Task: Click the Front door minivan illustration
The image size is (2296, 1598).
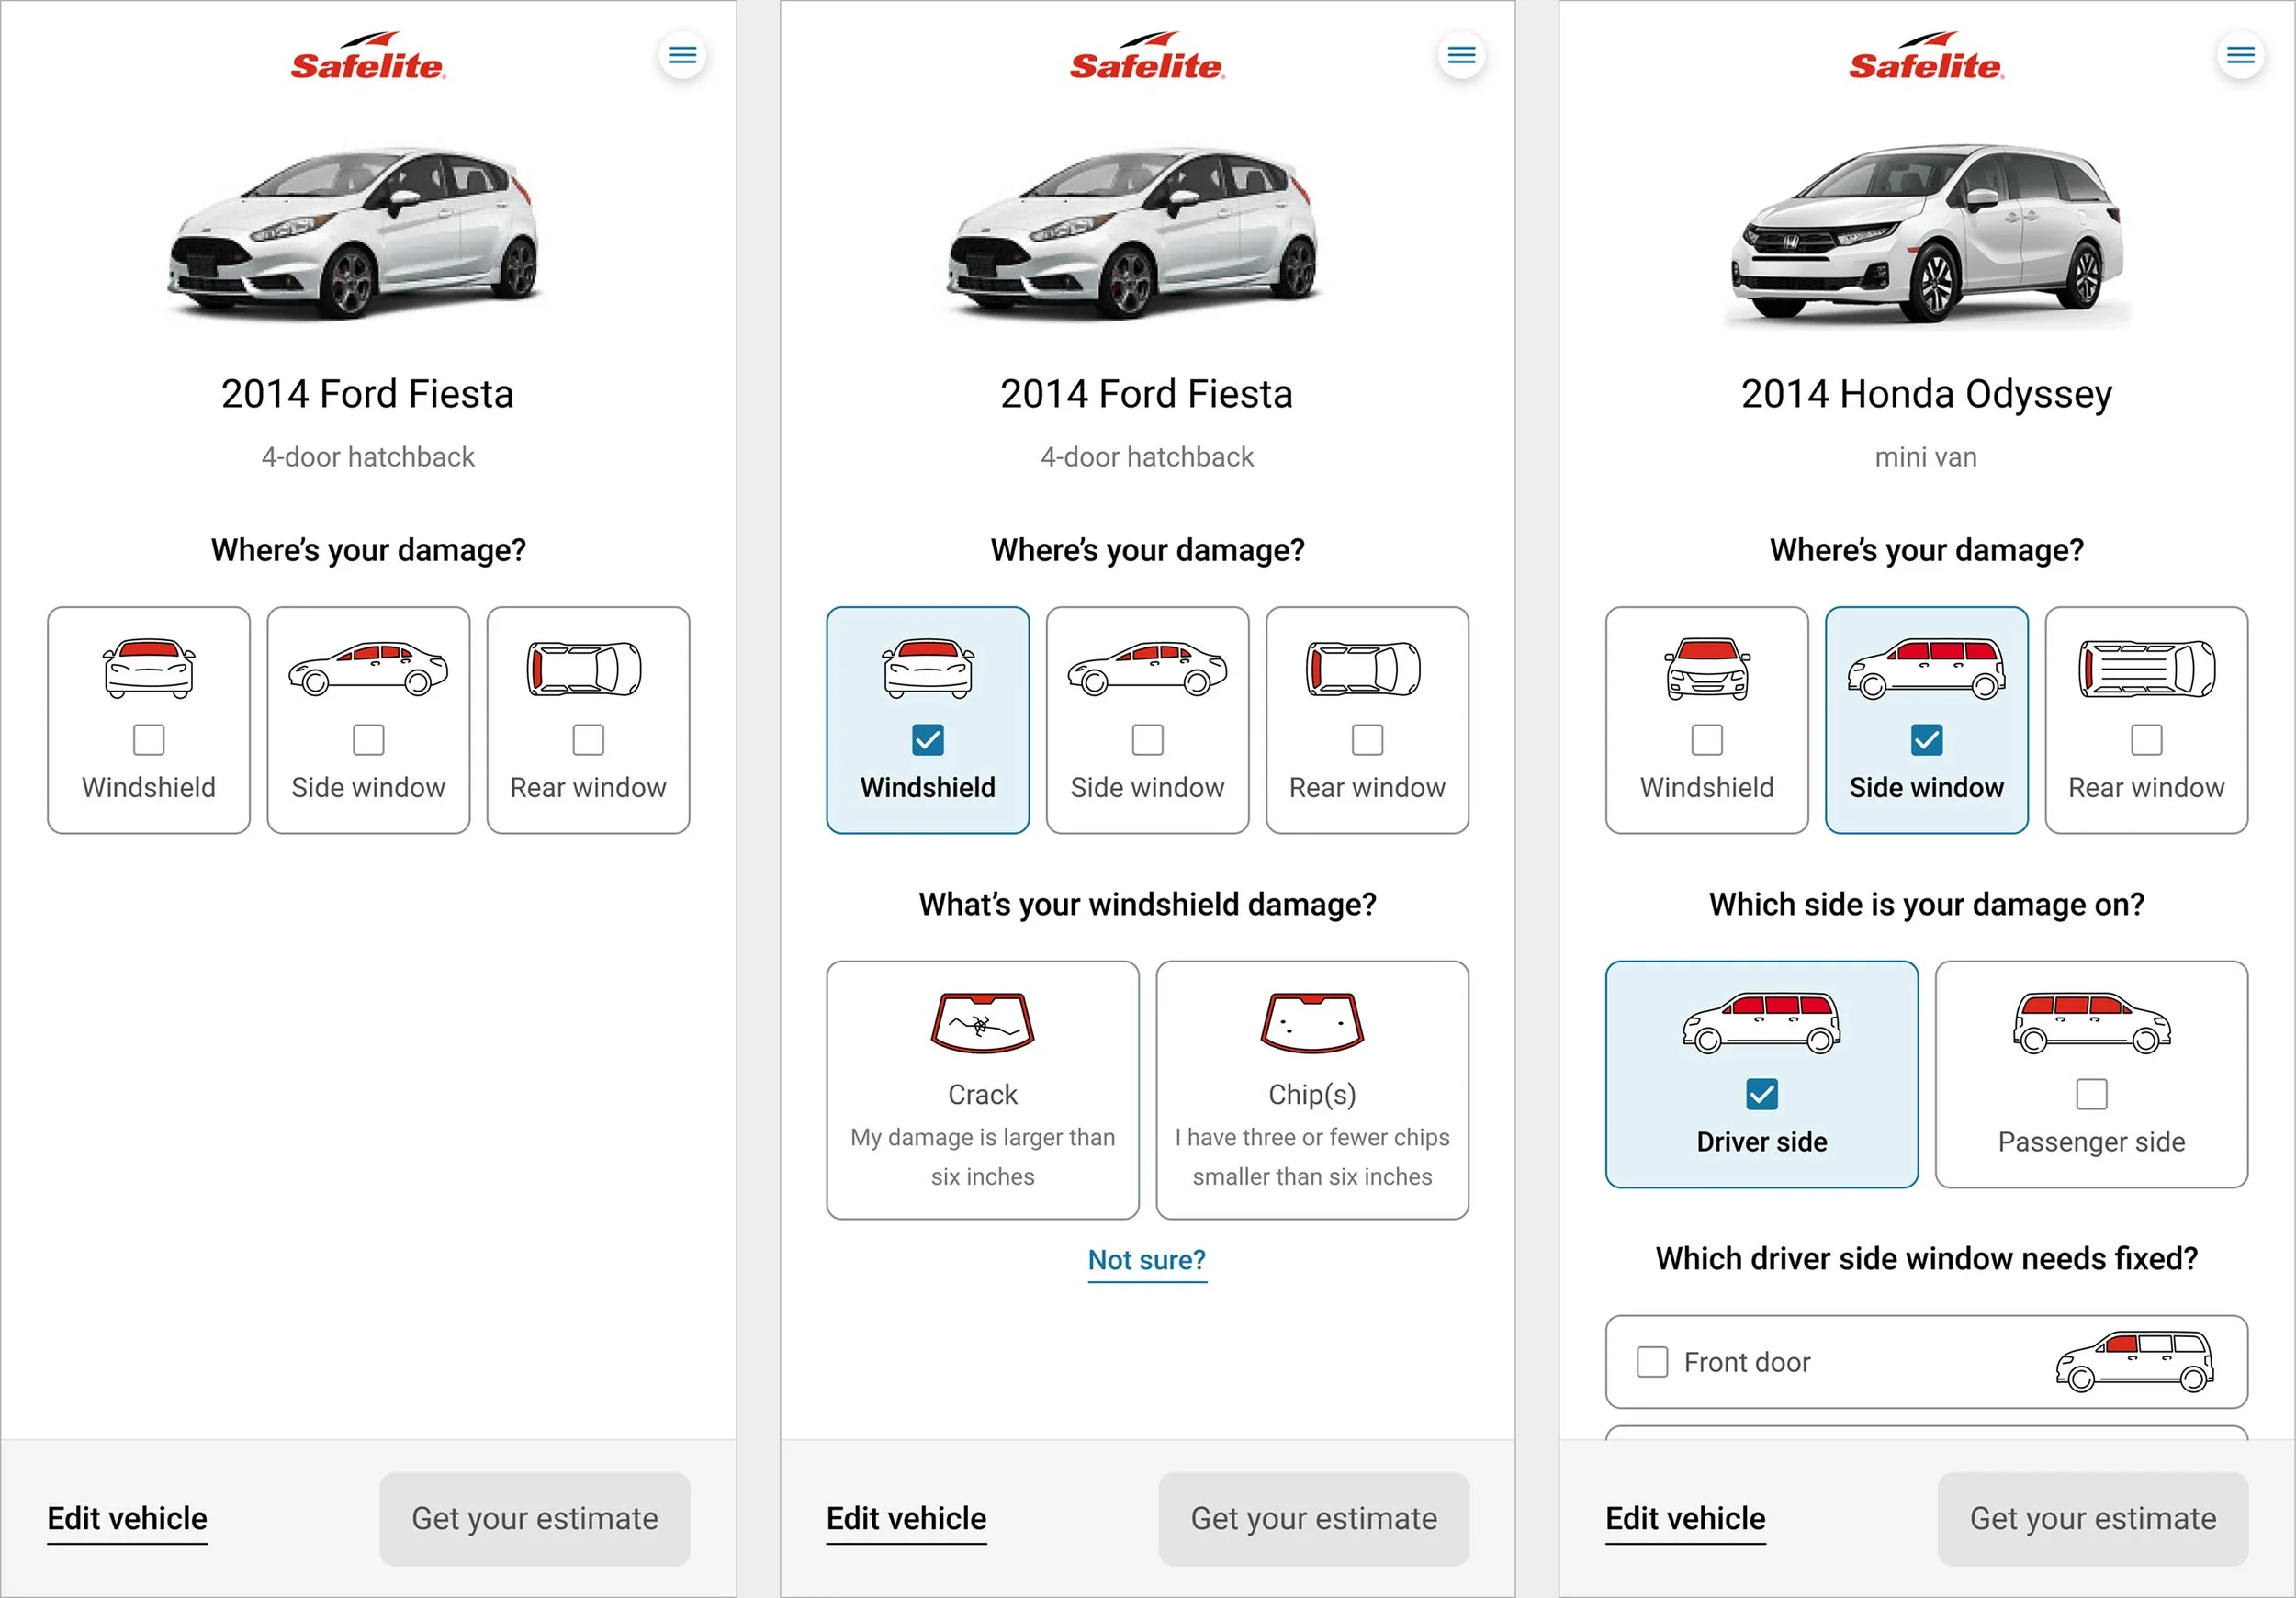Action: coord(2134,1361)
